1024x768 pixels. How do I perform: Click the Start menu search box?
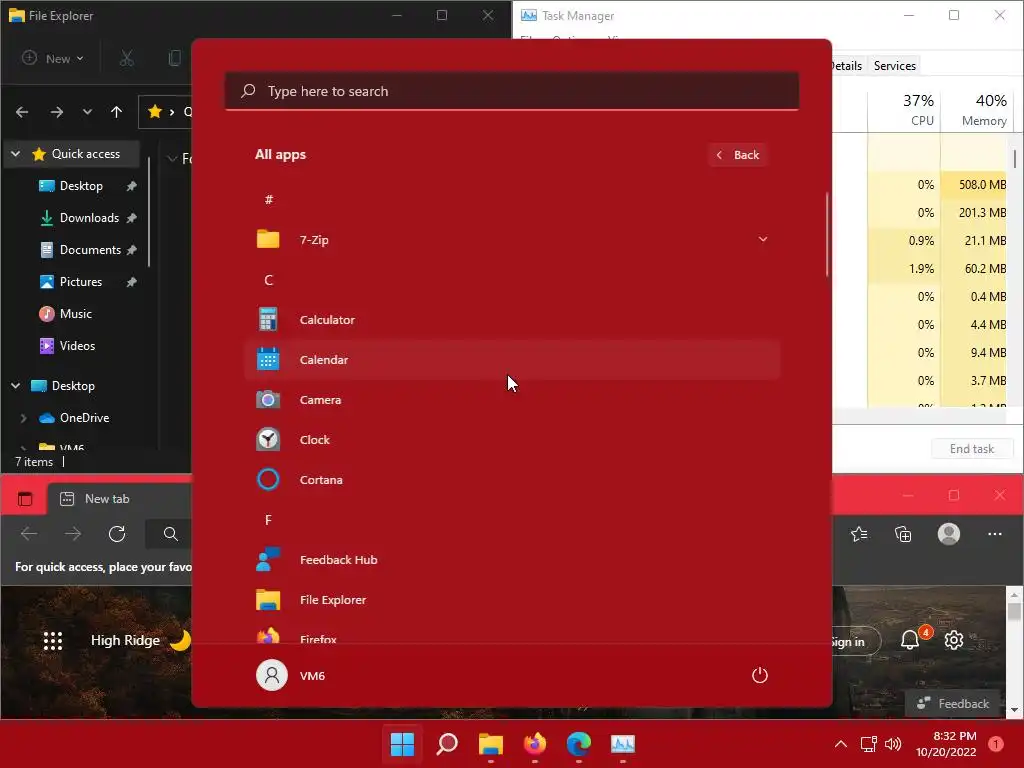(512, 91)
